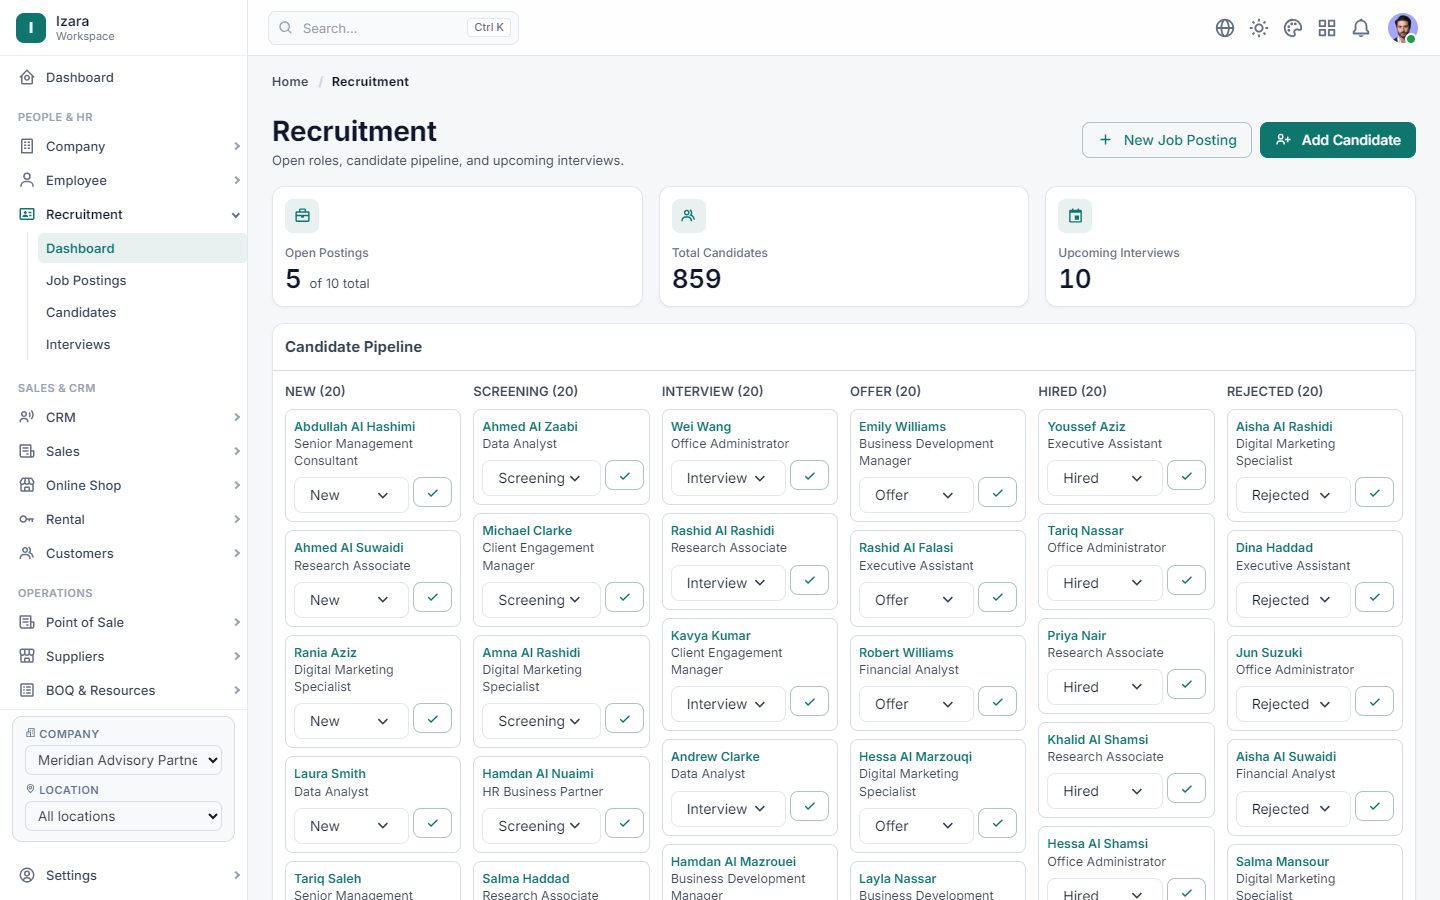Click the Point of Sale icon

(x=27, y=622)
